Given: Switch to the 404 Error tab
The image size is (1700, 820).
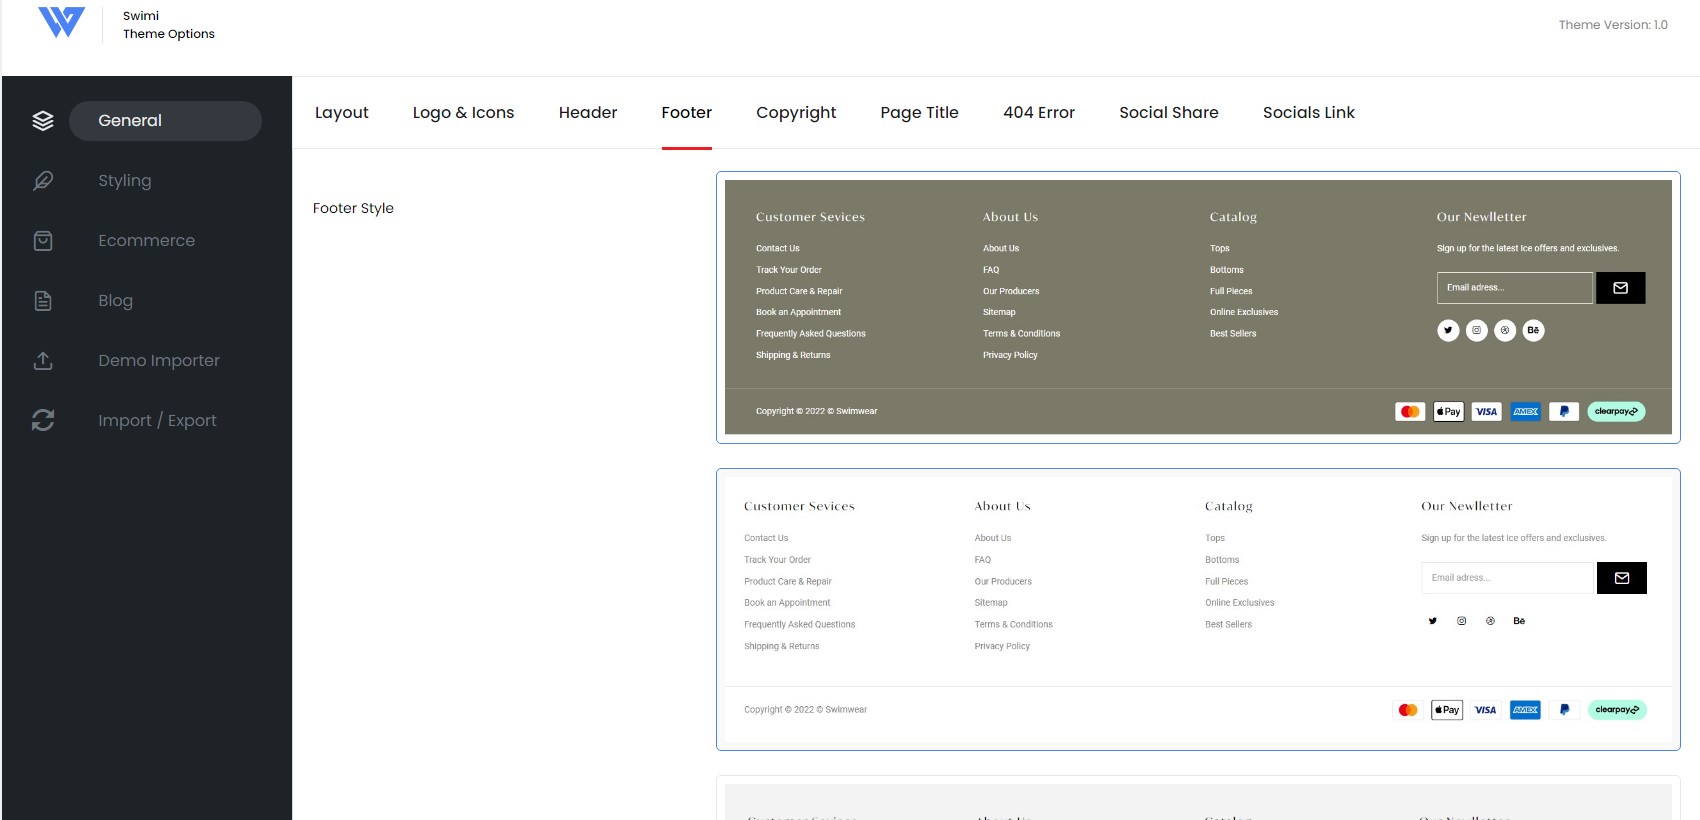Looking at the screenshot, I should coord(1039,113).
